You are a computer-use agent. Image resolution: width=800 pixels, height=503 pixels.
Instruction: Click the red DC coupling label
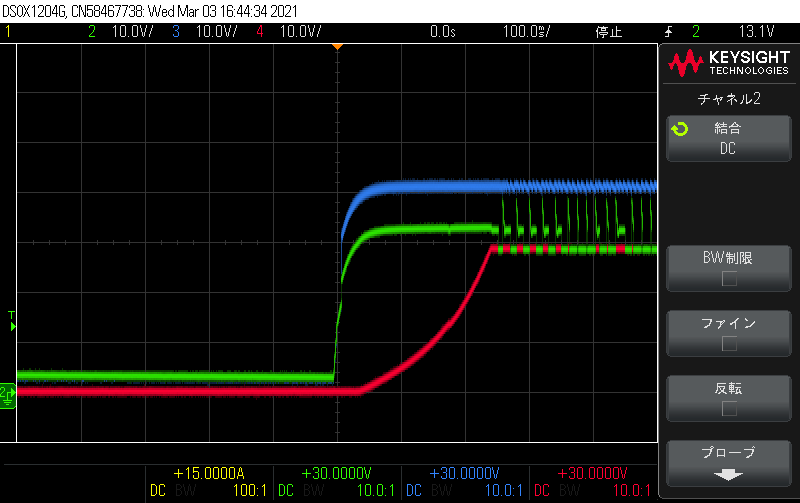click(x=542, y=491)
